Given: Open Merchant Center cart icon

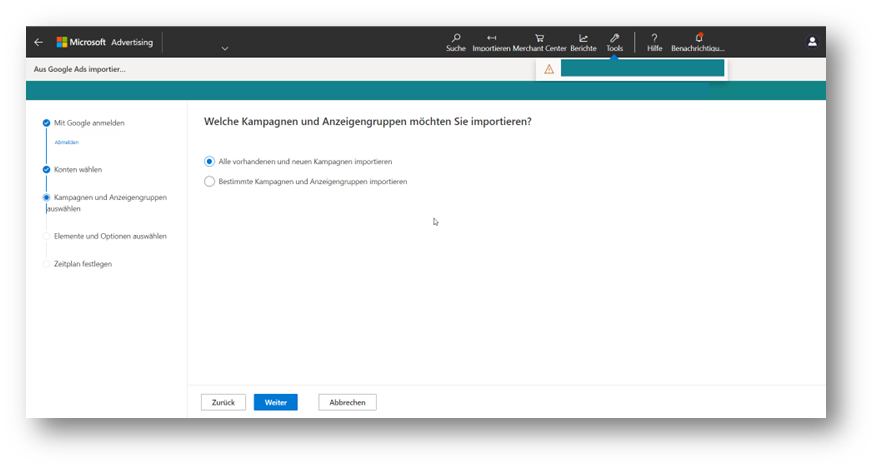Looking at the screenshot, I should point(540,39).
